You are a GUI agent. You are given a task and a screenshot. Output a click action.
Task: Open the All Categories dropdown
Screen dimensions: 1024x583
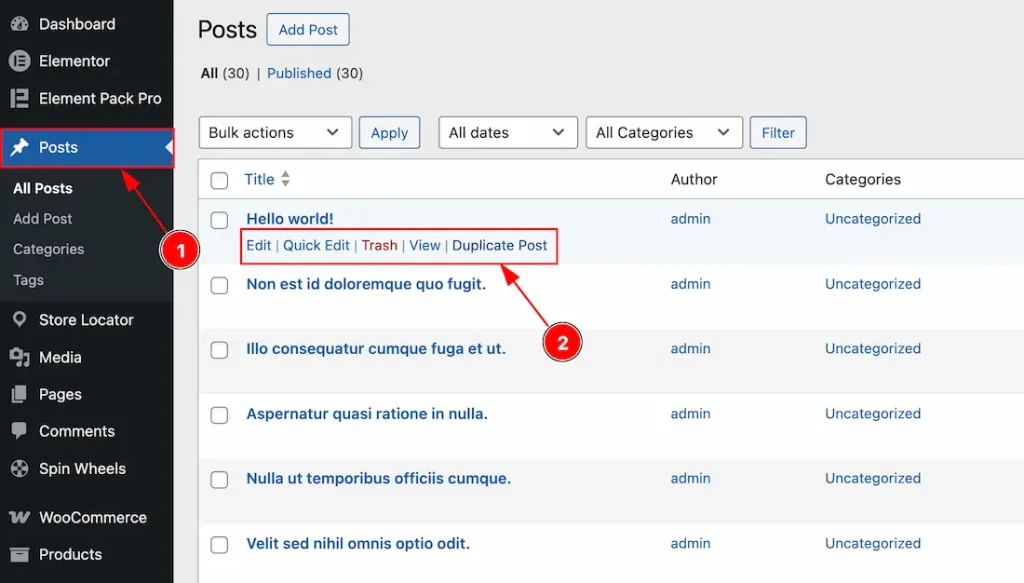point(663,132)
